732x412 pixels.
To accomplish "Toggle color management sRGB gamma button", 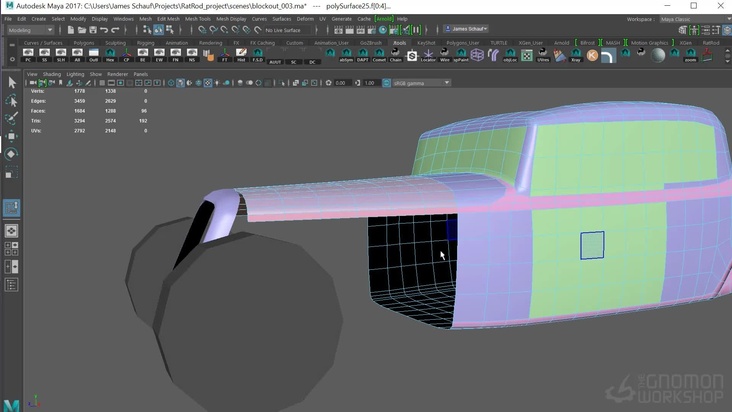I will [387, 83].
